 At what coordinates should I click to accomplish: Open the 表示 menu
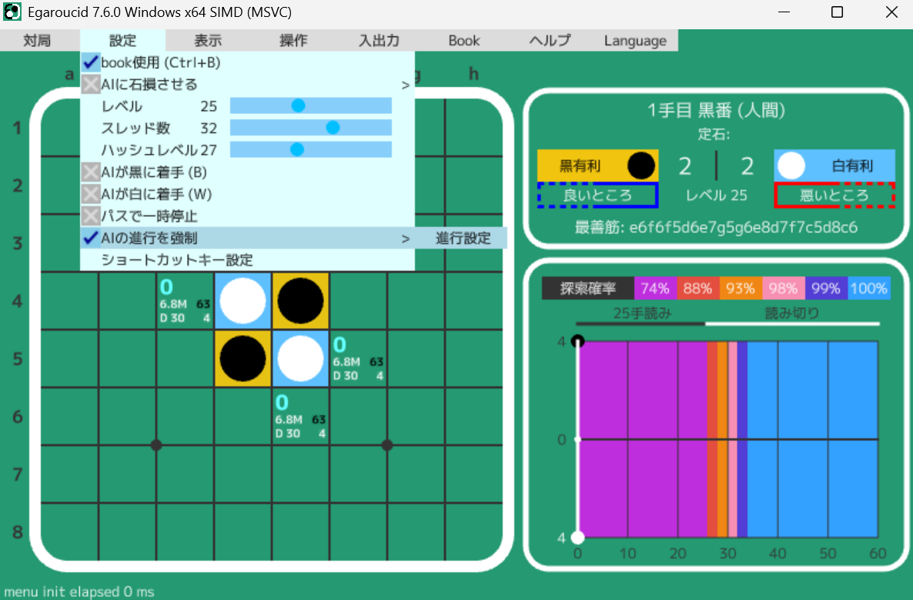(208, 41)
